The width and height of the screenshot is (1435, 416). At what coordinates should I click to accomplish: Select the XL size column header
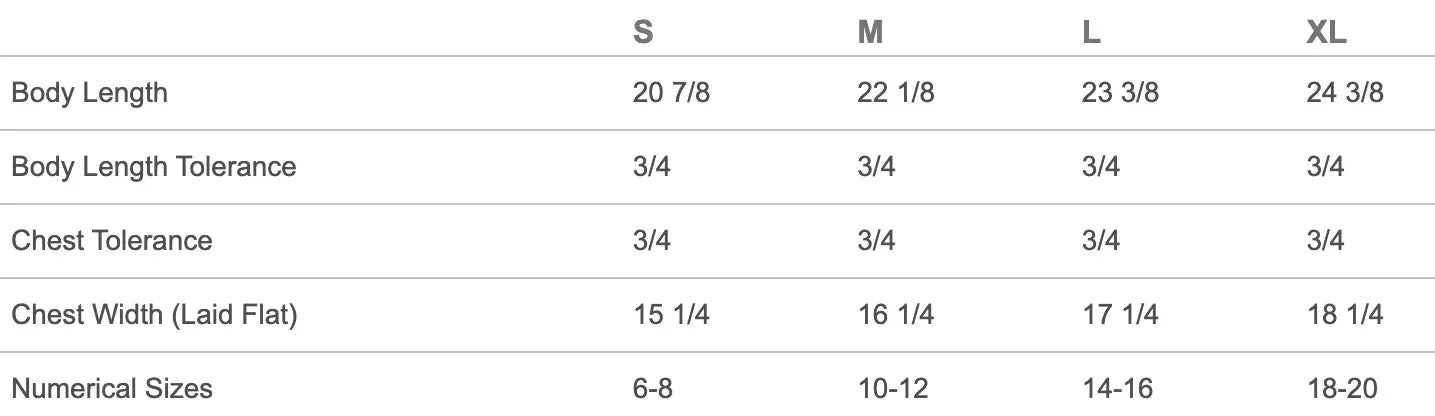pyautogui.click(x=1326, y=33)
